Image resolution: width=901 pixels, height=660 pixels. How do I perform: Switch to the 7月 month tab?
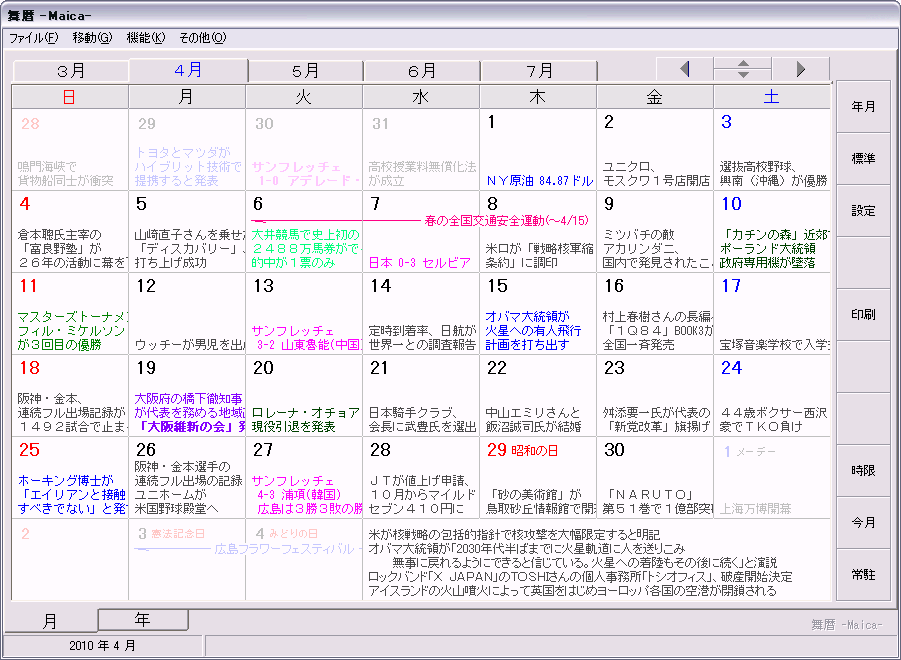pyautogui.click(x=540, y=71)
